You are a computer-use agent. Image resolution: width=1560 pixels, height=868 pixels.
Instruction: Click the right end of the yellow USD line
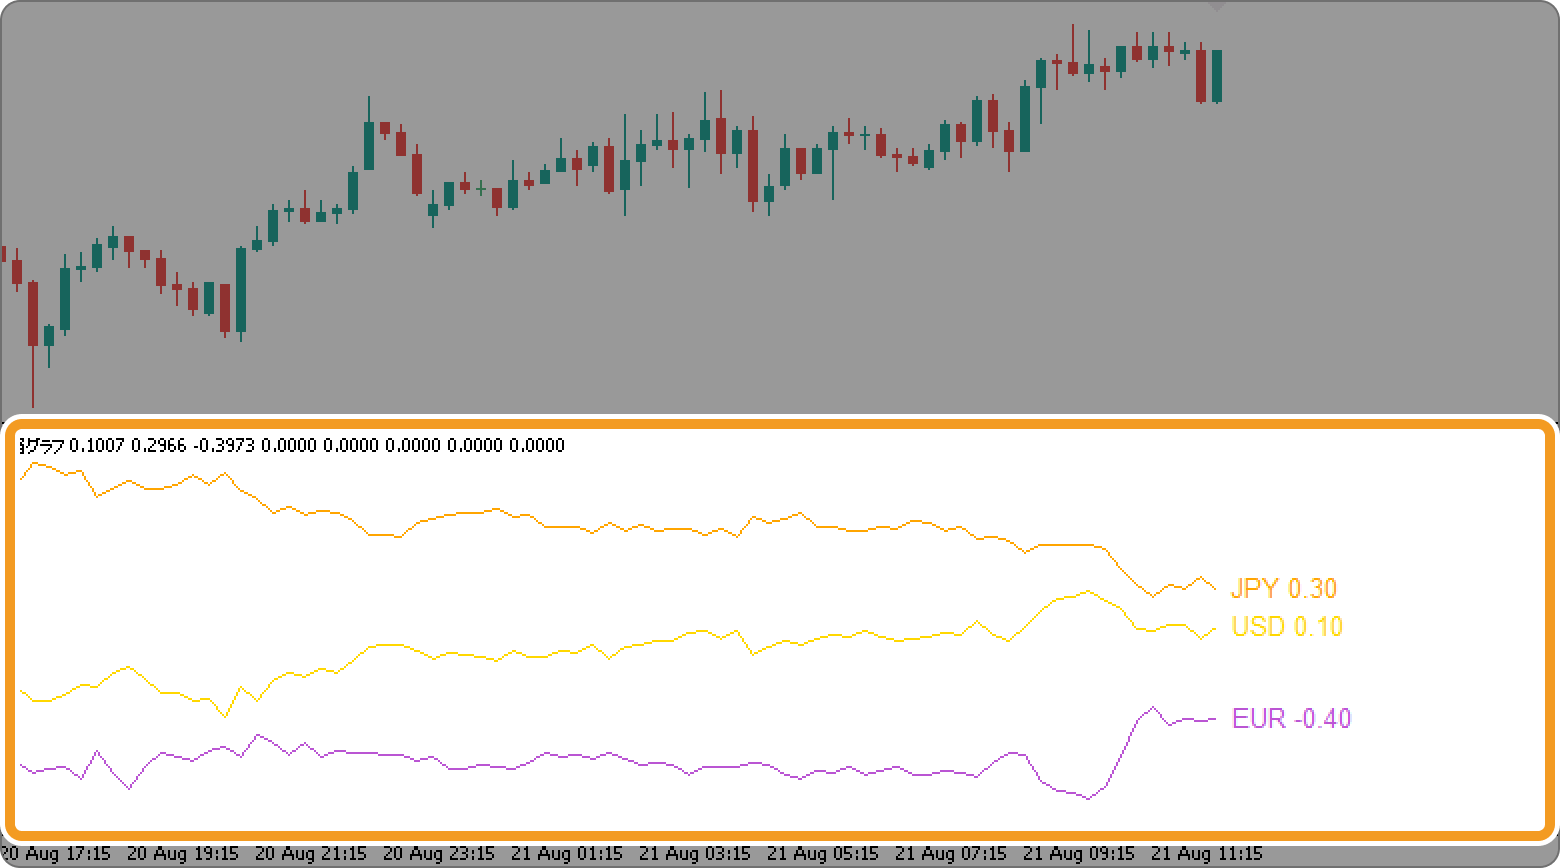1214,628
